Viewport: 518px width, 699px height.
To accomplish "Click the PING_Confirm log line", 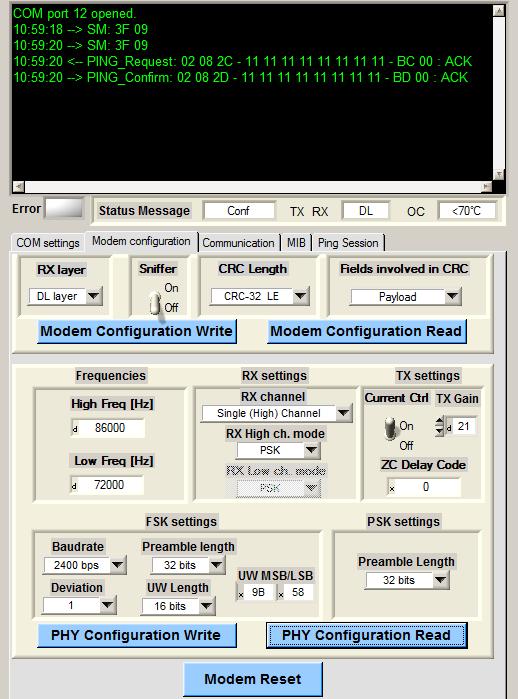I will [x=241, y=78].
